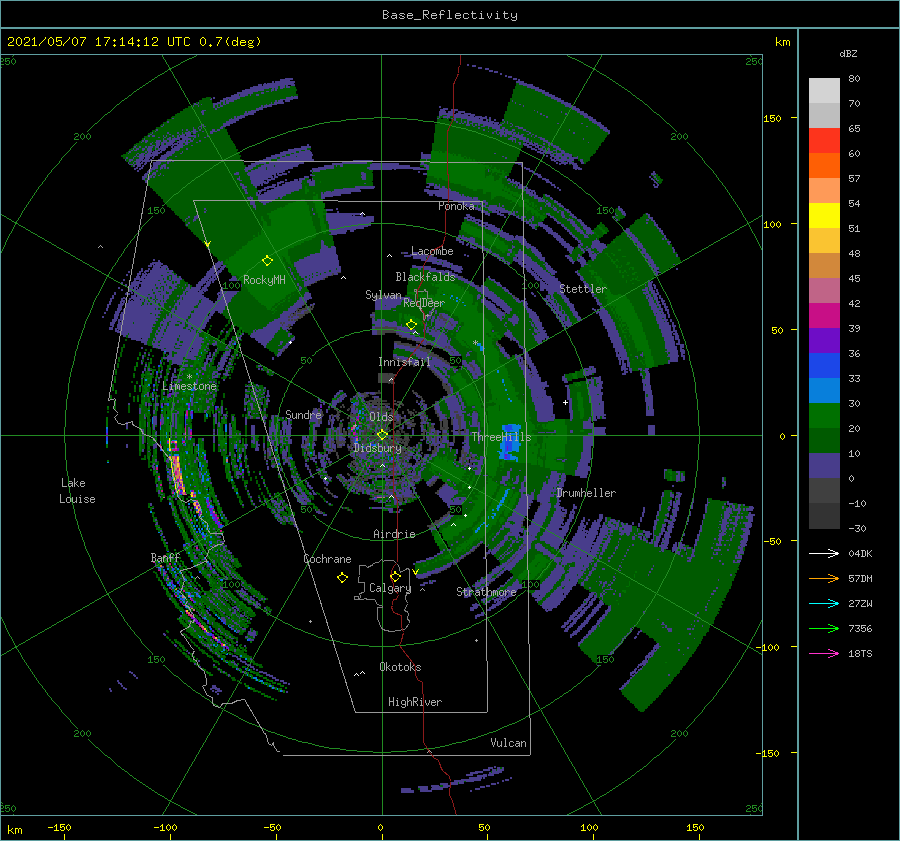Viewport: 900px width, 841px height.
Task: Click the Drumheller label
Action: pyautogui.click(x=586, y=493)
